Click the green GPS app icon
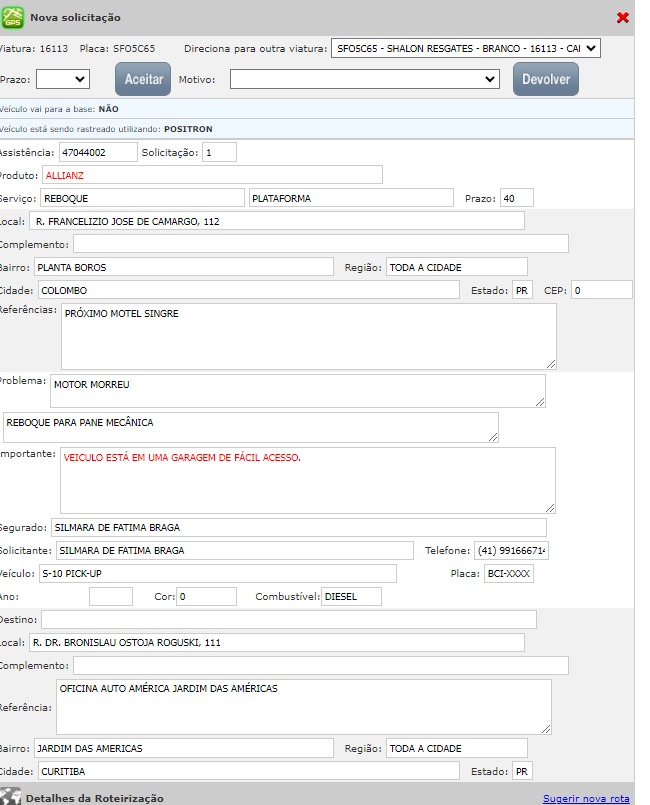Screen dimensions: 650x805 [13, 17]
